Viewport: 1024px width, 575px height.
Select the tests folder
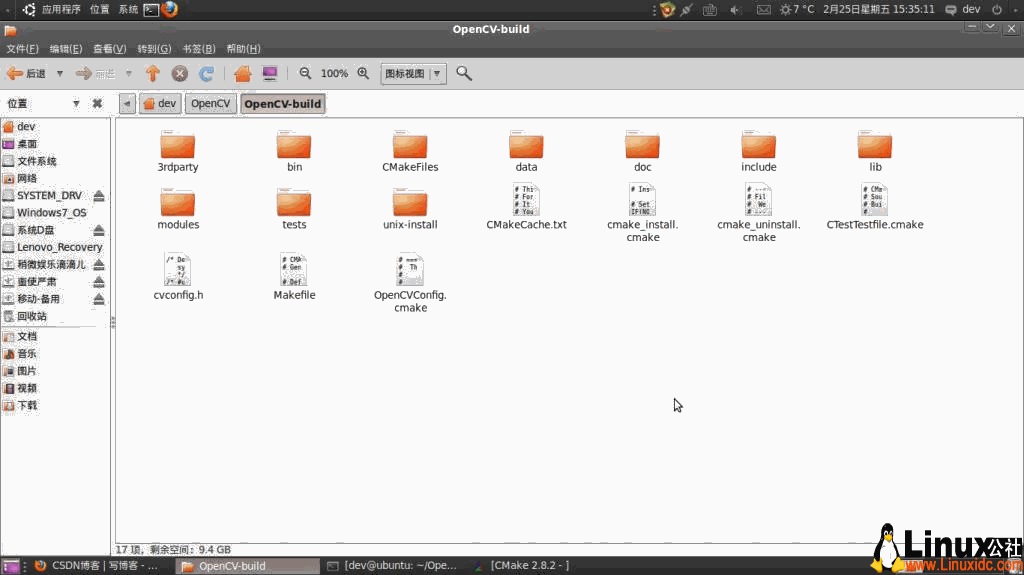point(294,208)
